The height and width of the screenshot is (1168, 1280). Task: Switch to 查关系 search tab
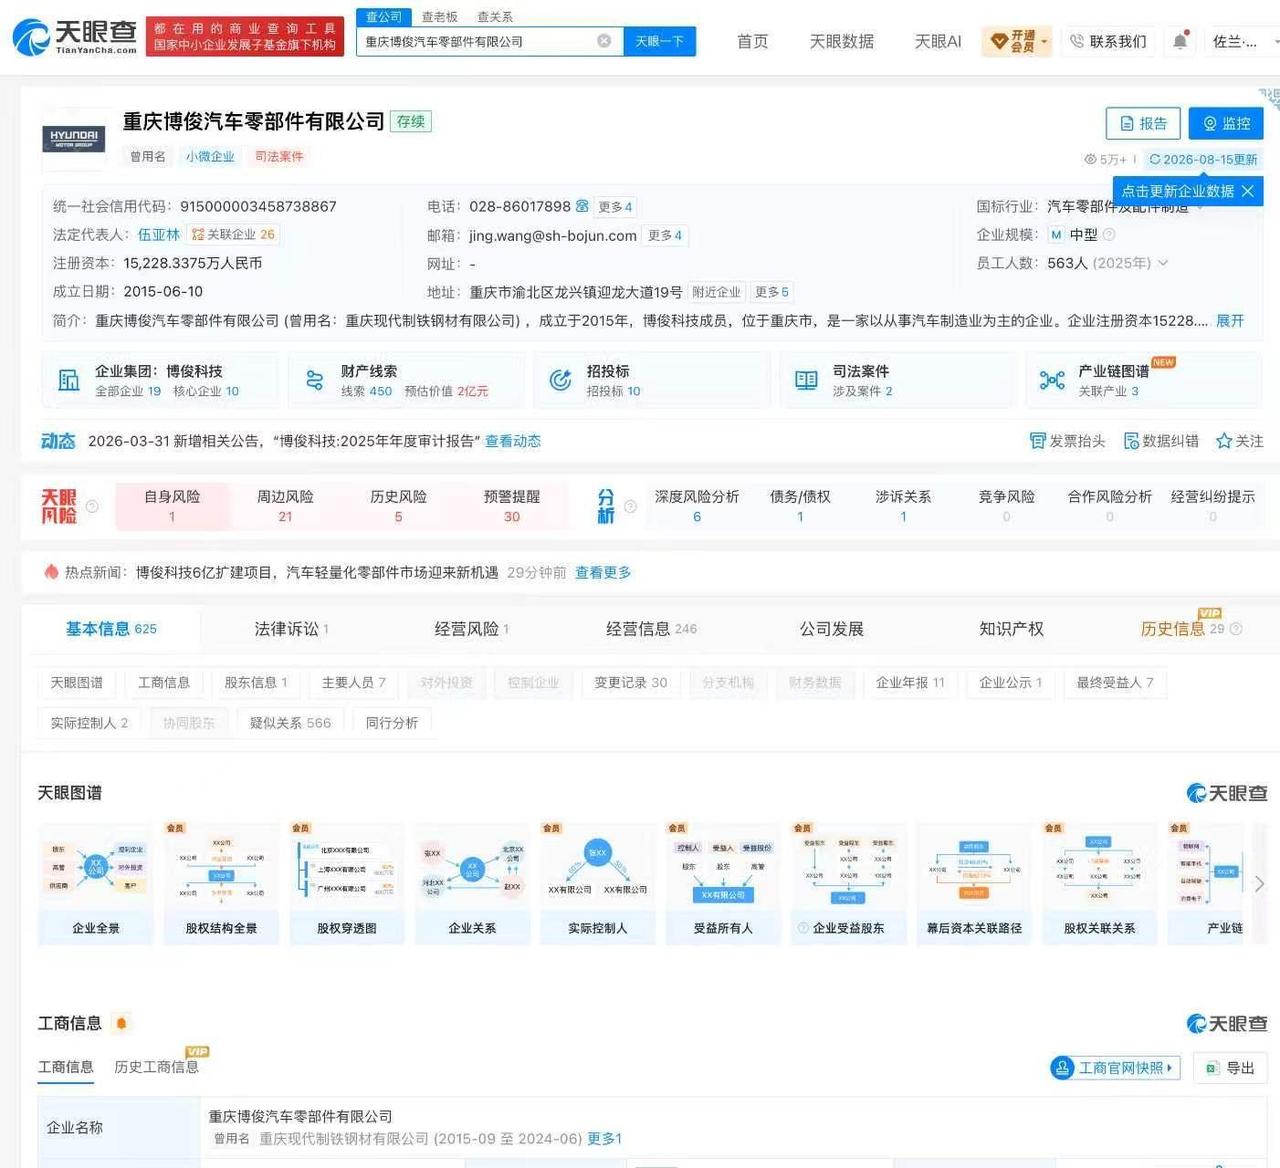(x=495, y=17)
